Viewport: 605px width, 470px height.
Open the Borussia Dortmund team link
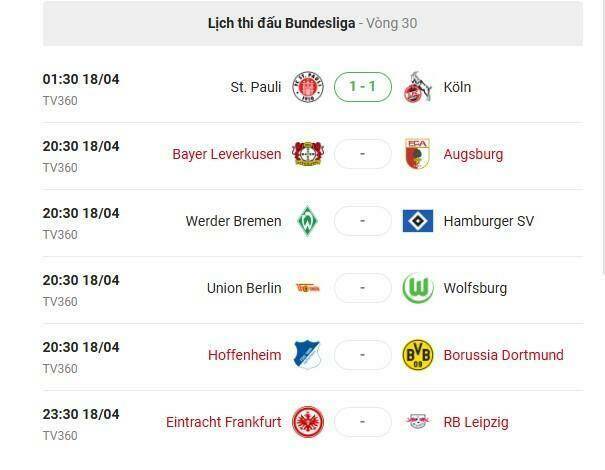tap(503, 355)
